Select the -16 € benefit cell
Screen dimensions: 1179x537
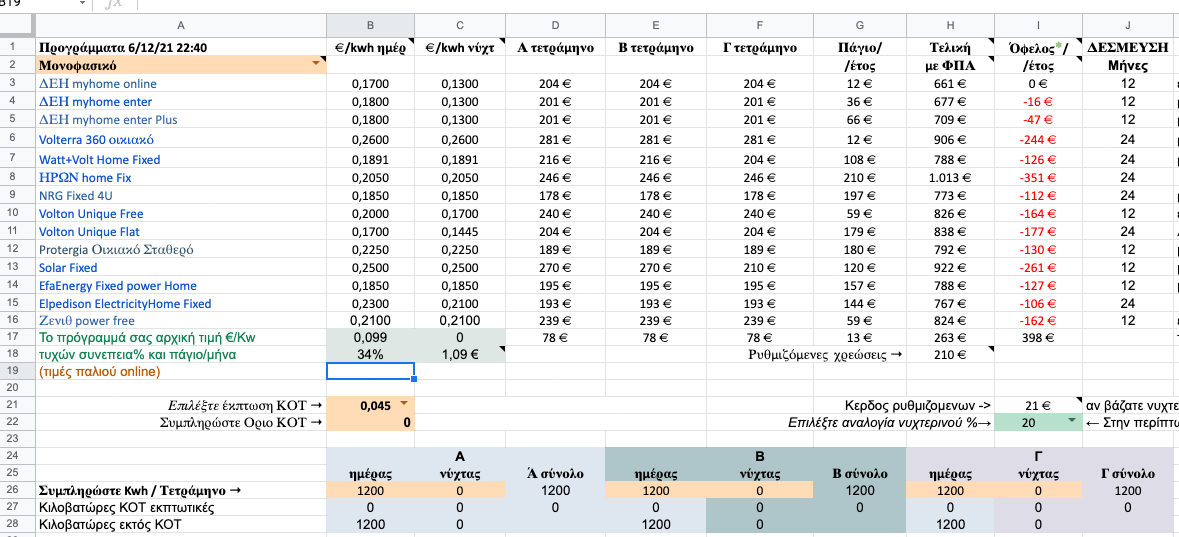point(1038,102)
